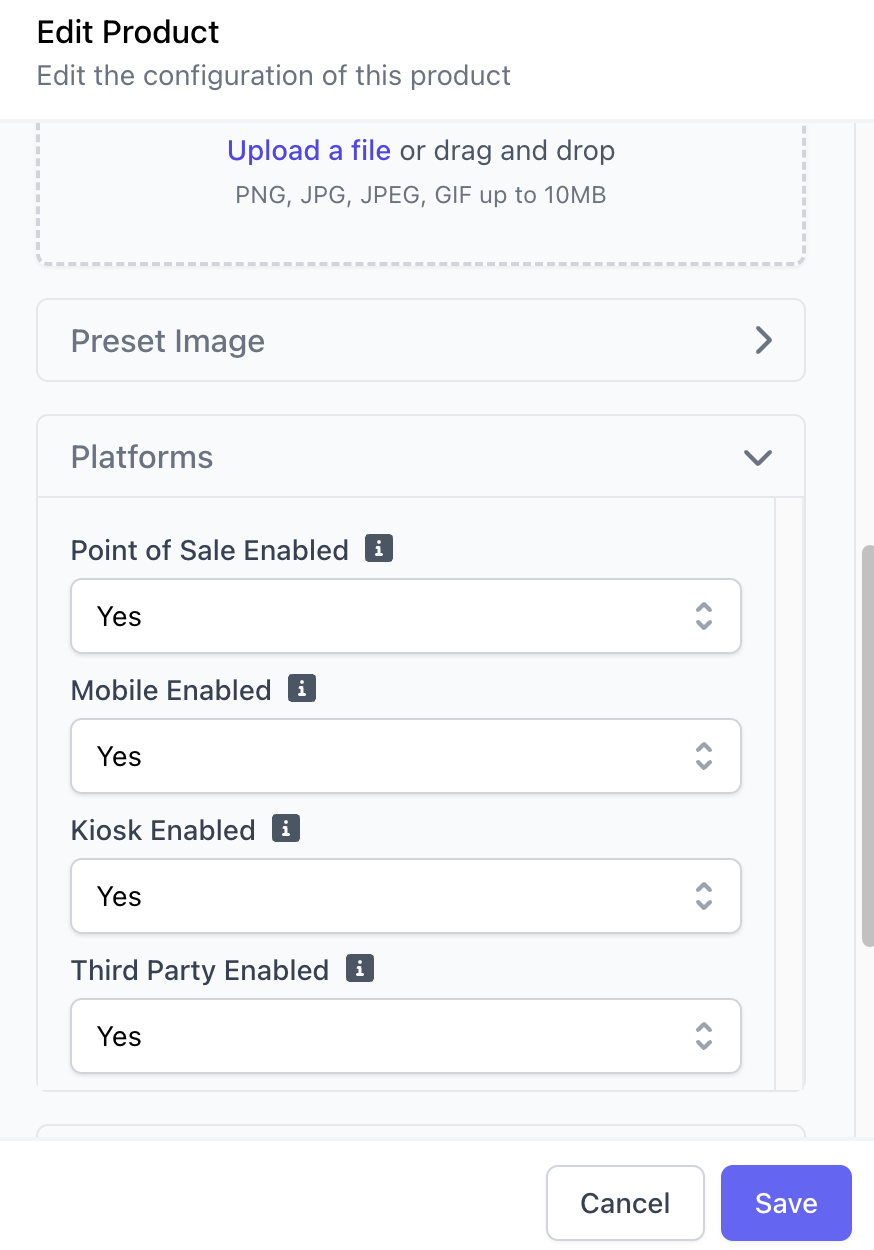Viewport: 874px width, 1250px height.
Task: Click the Third Party select arrows
Action: pyautogui.click(x=704, y=1036)
